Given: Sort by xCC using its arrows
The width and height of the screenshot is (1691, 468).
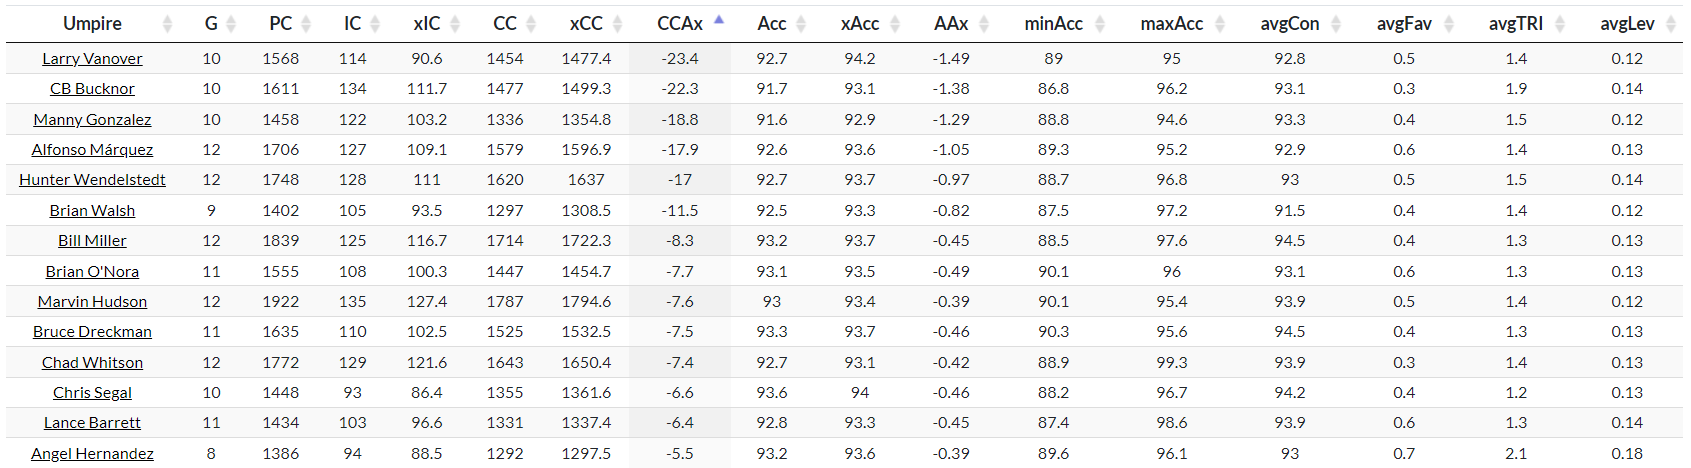Looking at the screenshot, I should [617, 24].
